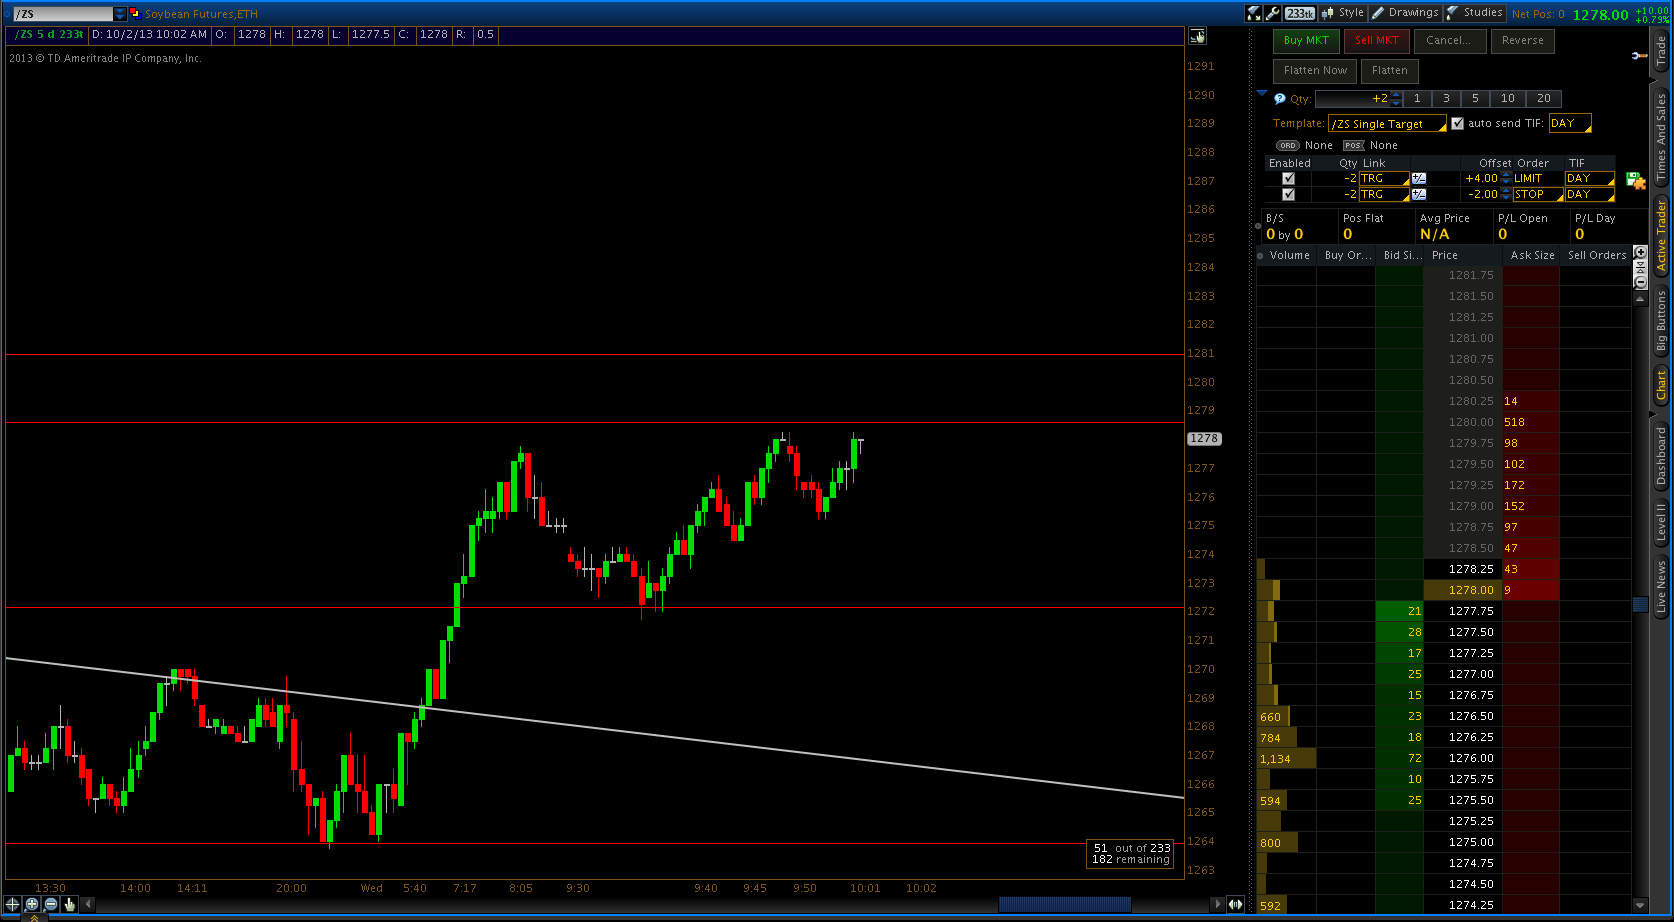Set quantity with the 10 preset button
The width and height of the screenshot is (1674, 922).
pyautogui.click(x=1508, y=99)
